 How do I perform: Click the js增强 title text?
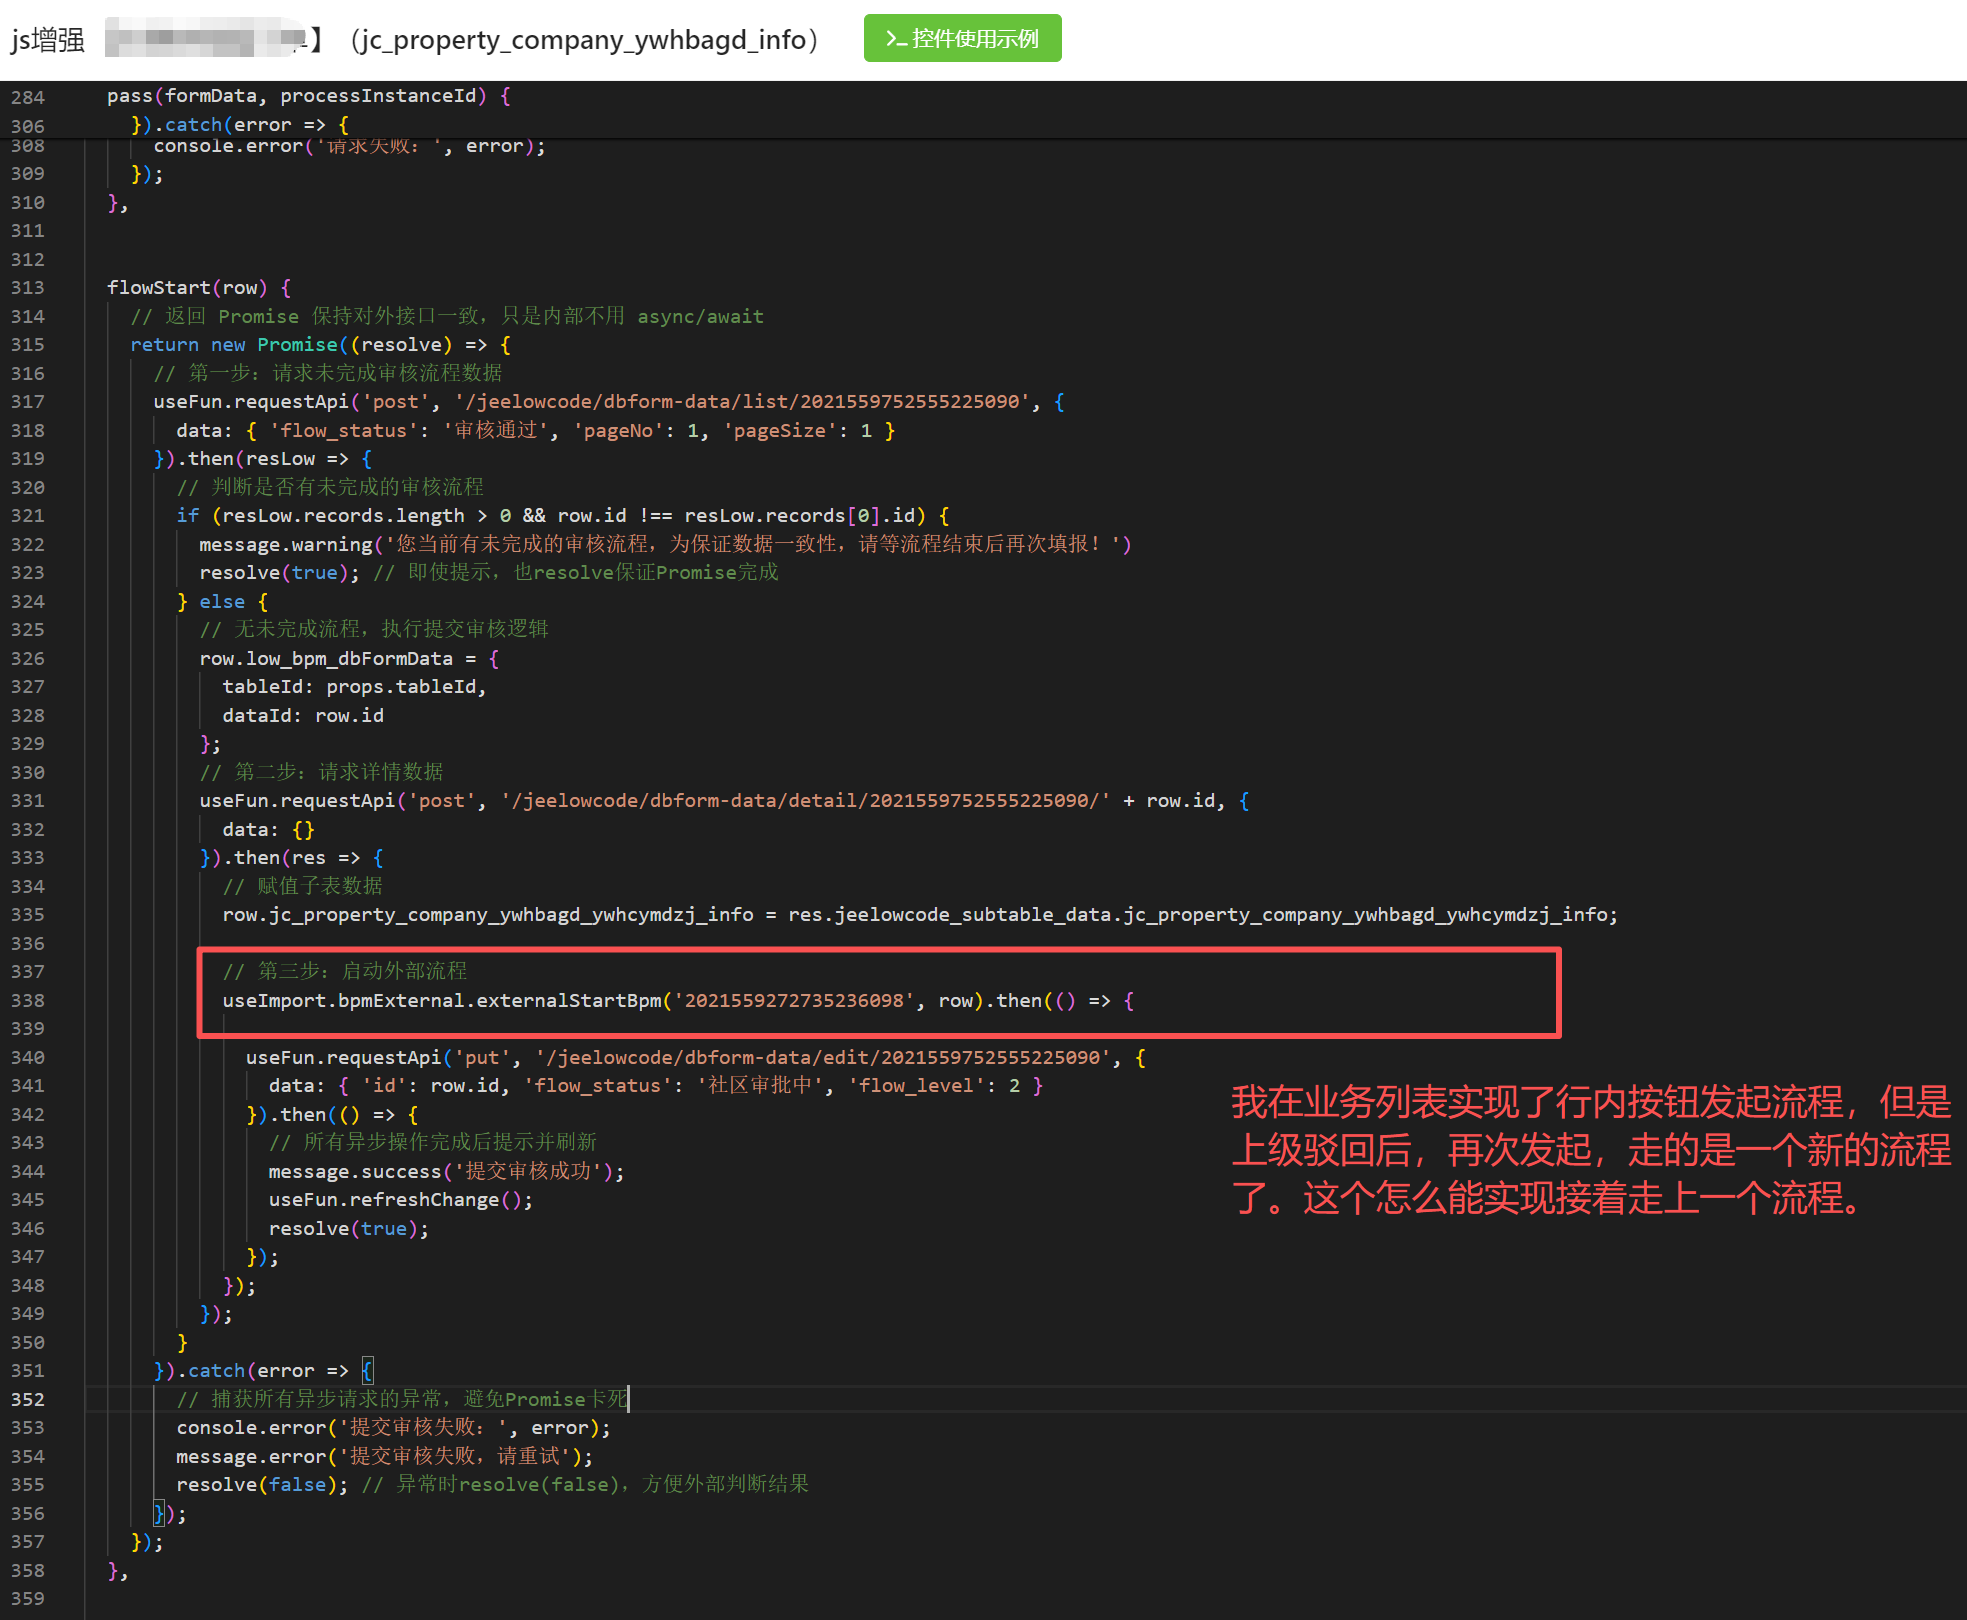47,40
